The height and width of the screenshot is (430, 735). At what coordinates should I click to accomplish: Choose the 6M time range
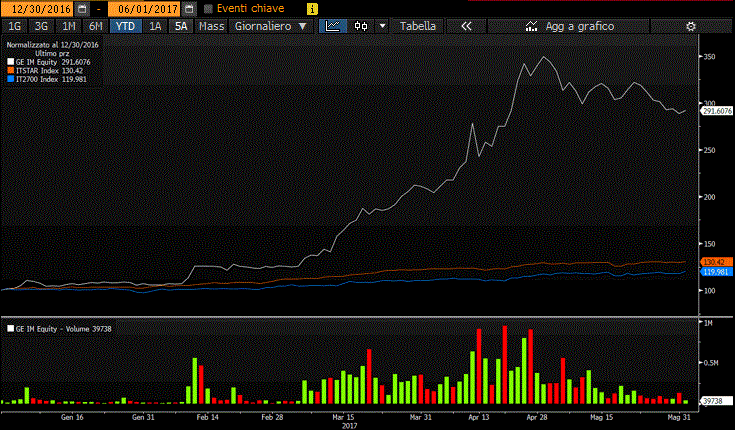click(x=95, y=26)
